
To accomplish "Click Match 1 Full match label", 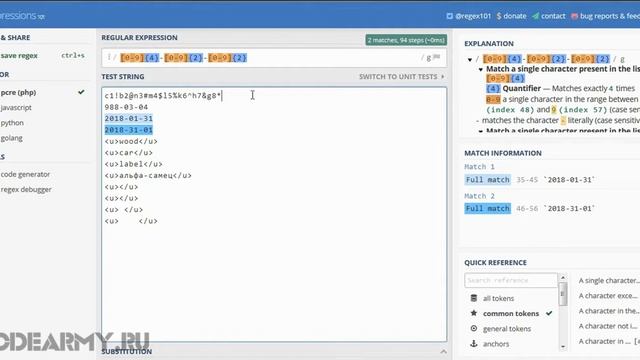I will click(x=487, y=180).
